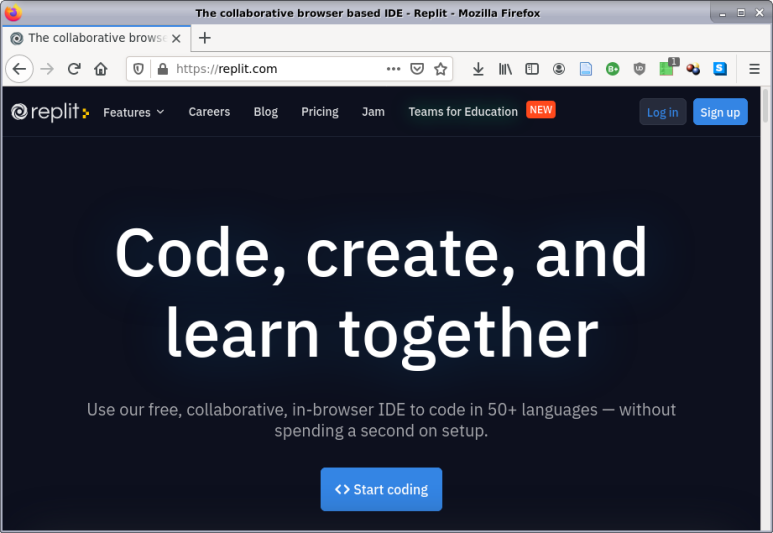Viewport: 773px width, 533px height.
Task: Bookmark this page with the star
Action: 441,69
